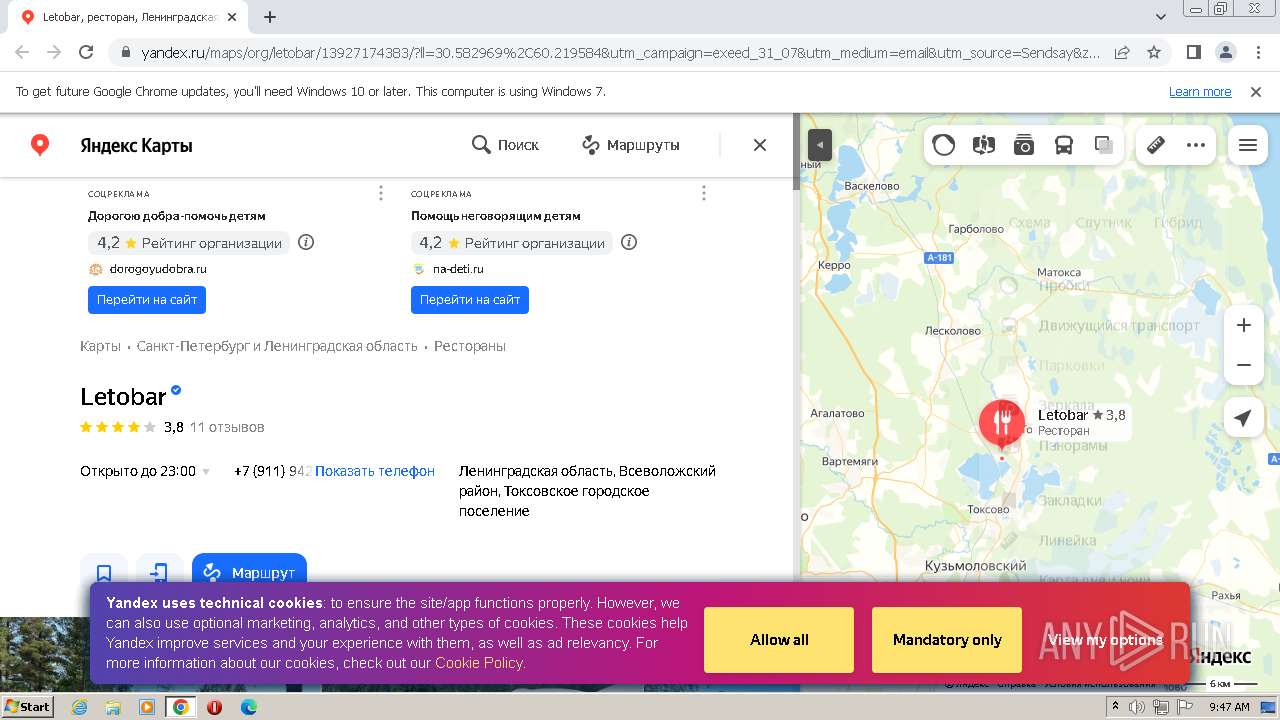This screenshot has height=720, width=1280.
Task: Click the Карты breadcrumb
Action: 100,346
